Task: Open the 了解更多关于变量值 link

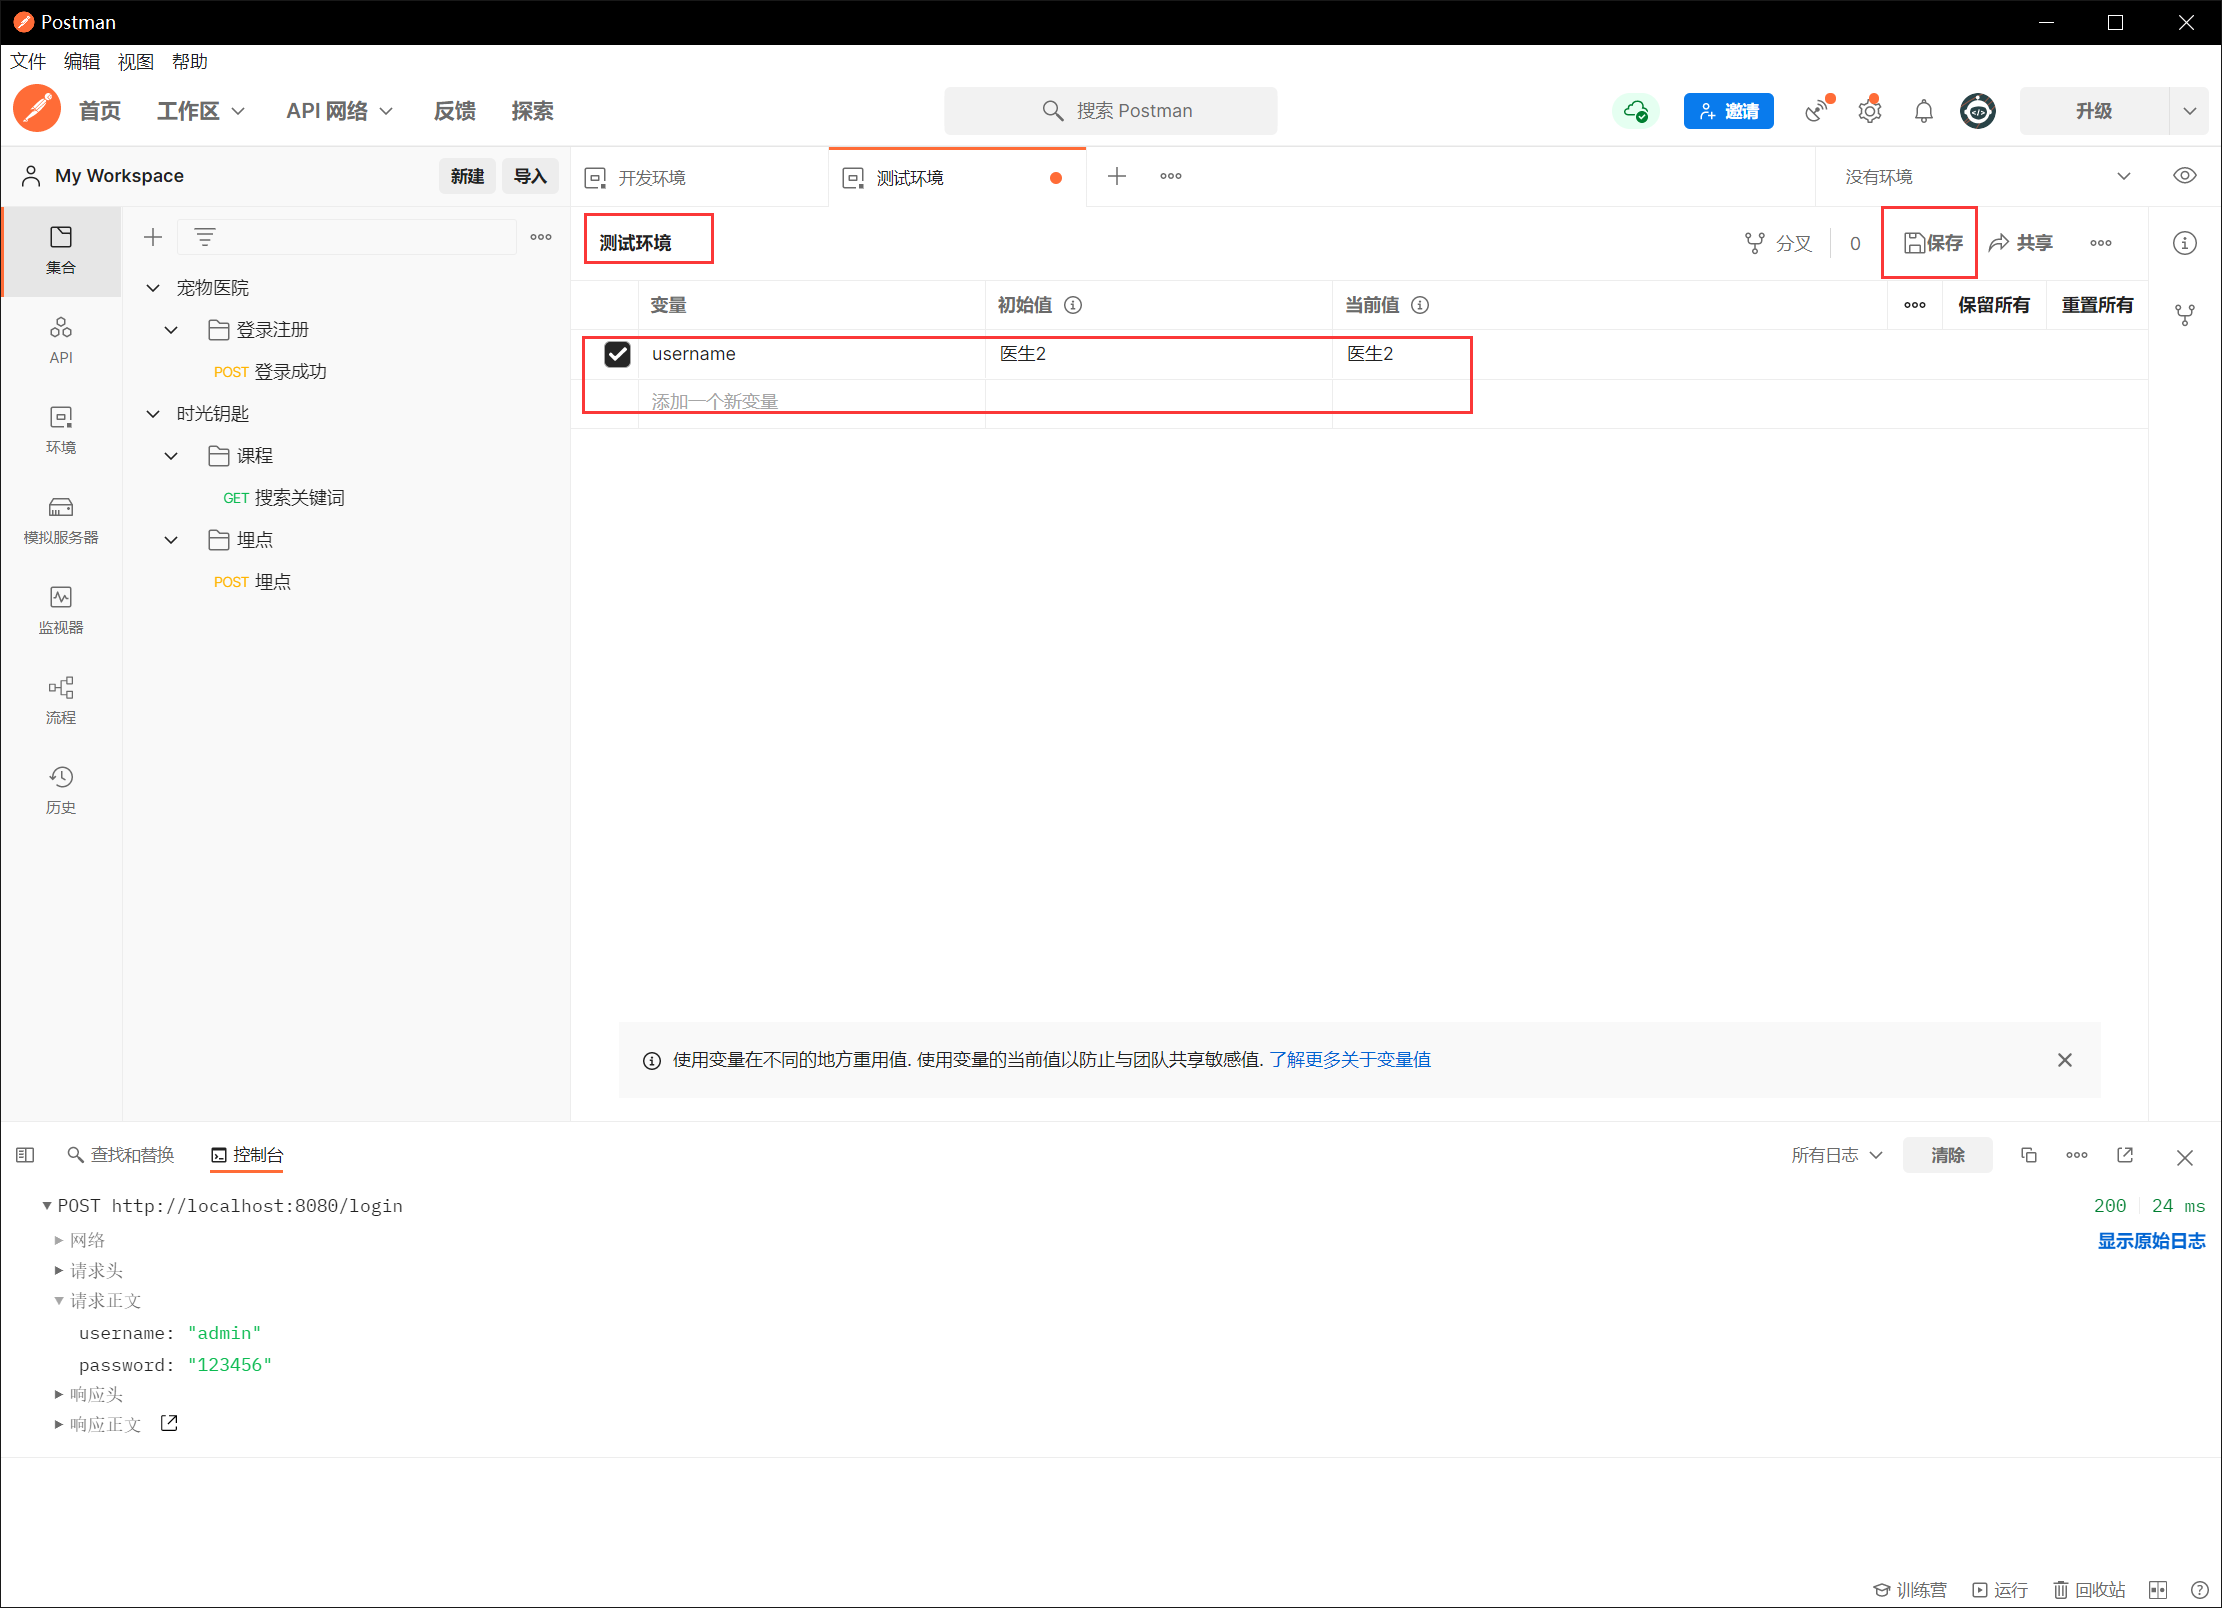Action: pos(1349,1060)
